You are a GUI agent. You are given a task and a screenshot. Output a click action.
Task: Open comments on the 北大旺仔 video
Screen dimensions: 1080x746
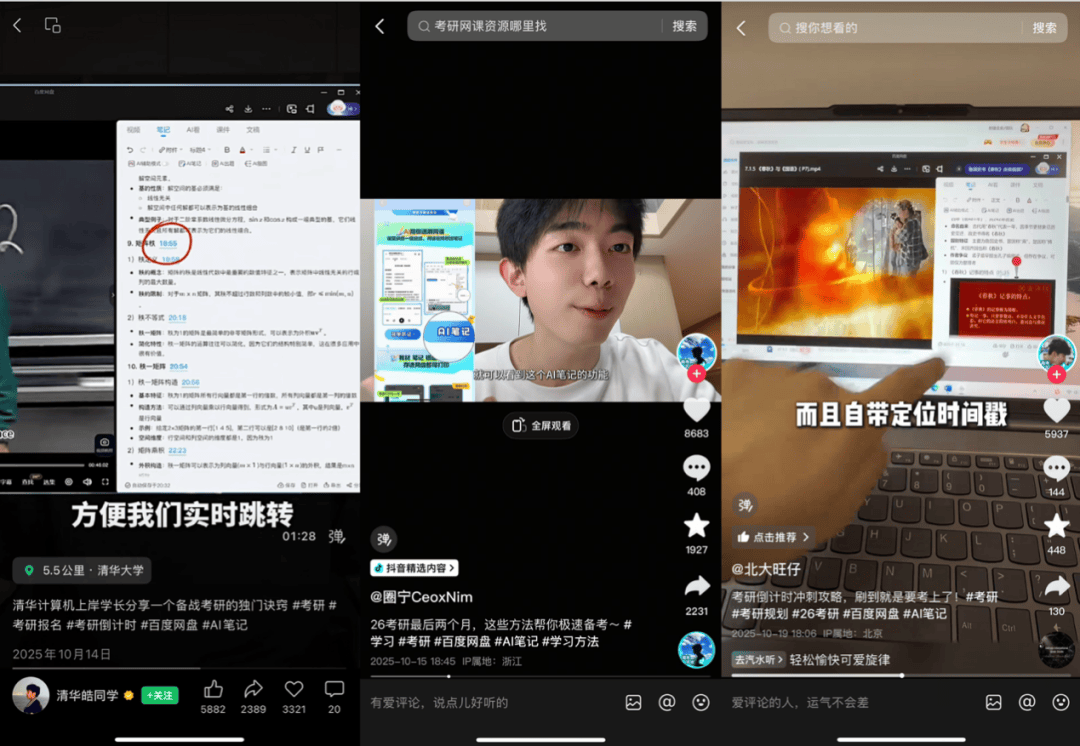tap(1056, 468)
